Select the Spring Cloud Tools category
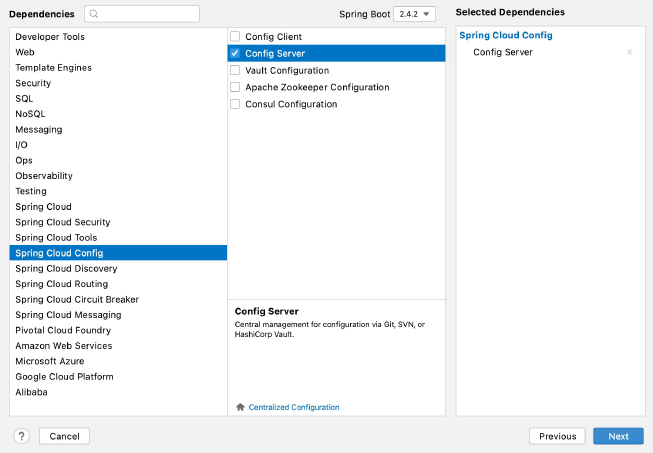Viewport: 653px width, 453px height. [118, 237]
